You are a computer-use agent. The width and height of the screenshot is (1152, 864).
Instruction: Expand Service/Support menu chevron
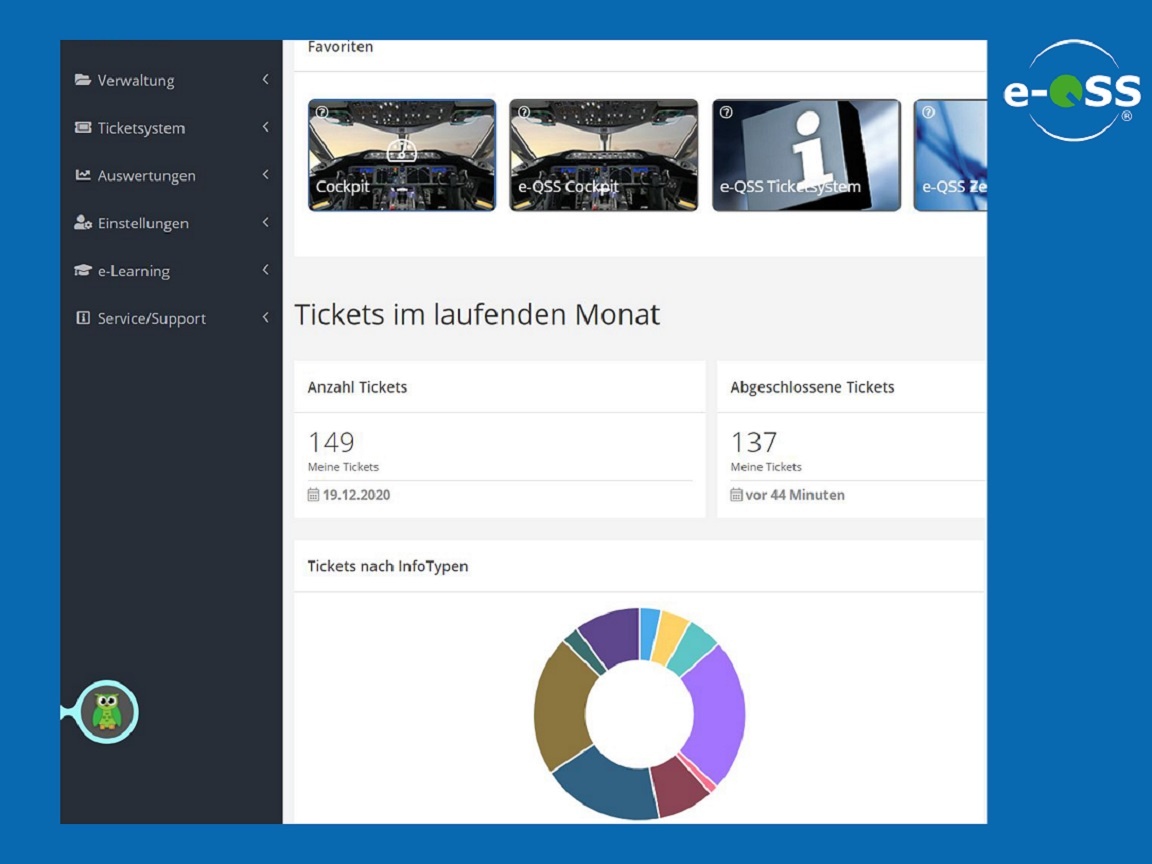[265, 317]
